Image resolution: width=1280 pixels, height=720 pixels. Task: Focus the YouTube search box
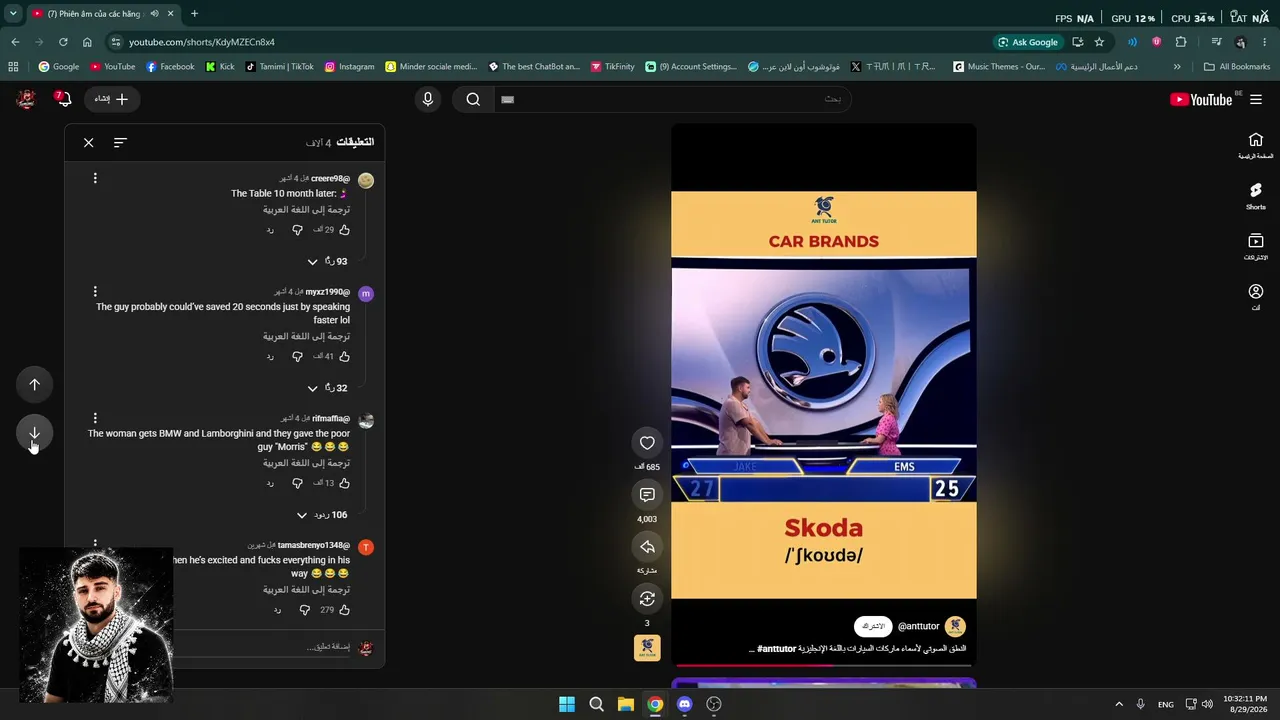672,99
